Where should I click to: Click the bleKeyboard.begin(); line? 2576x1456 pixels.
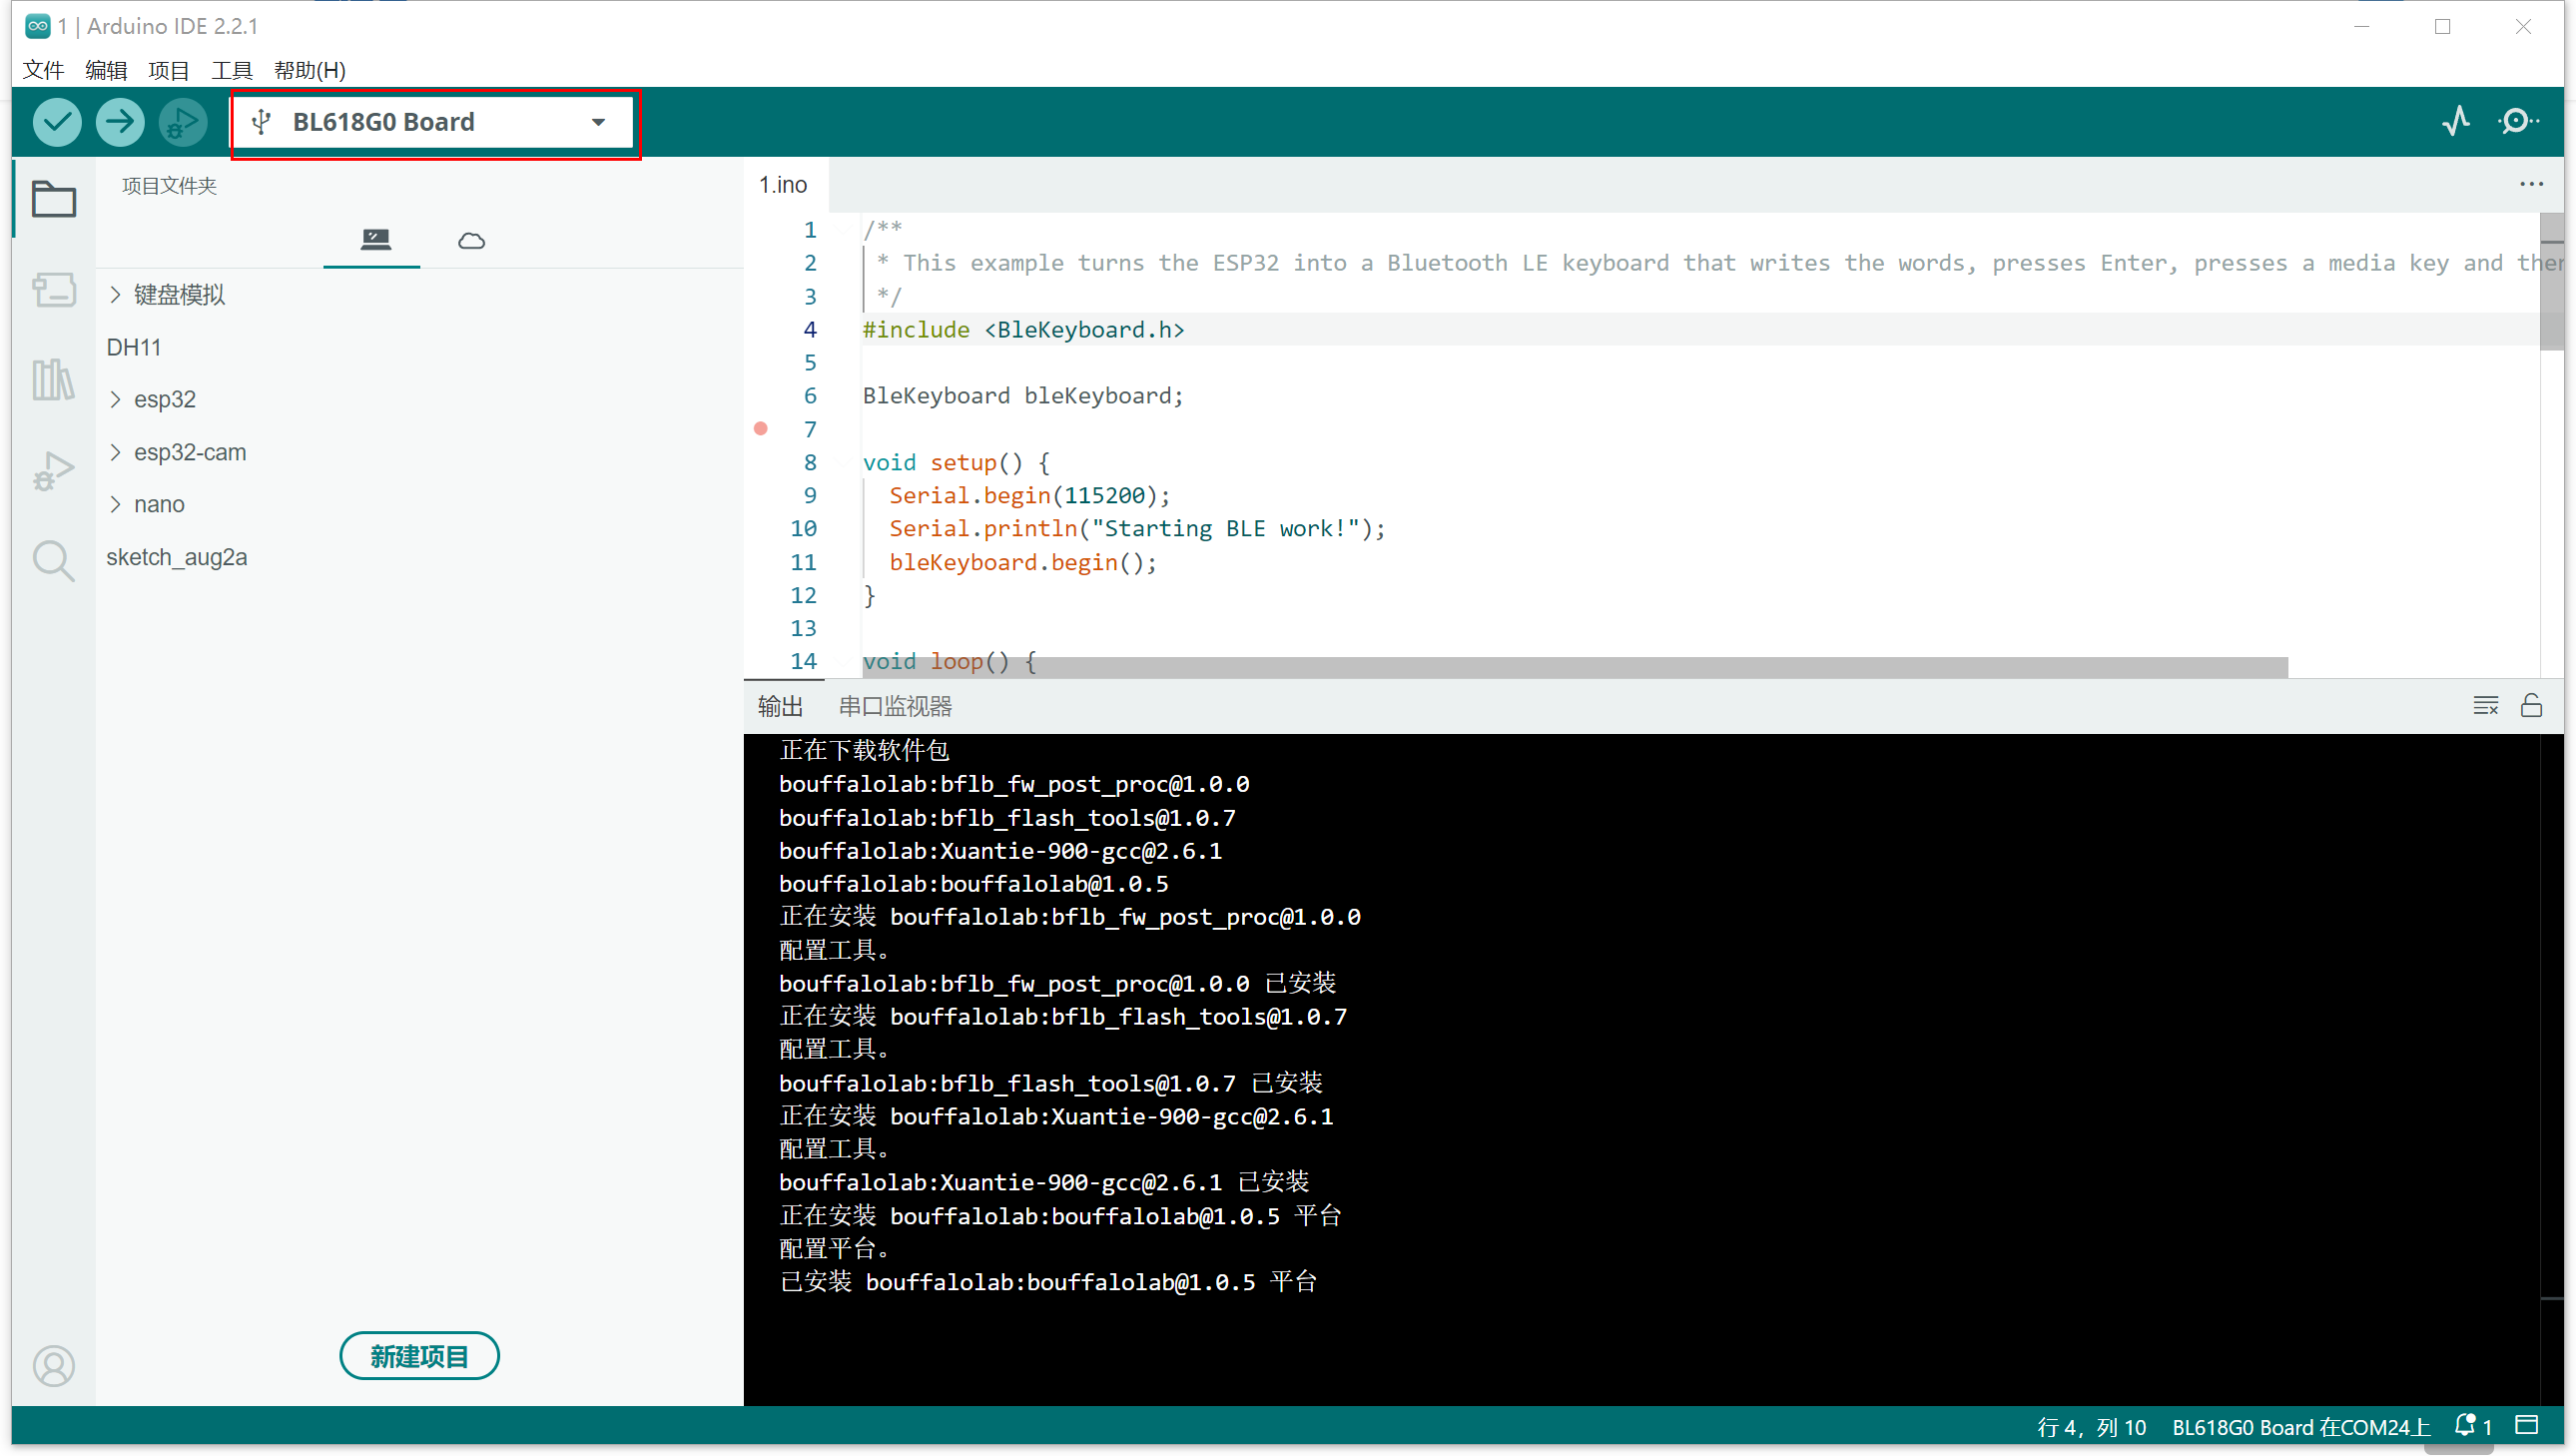tap(1023, 563)
